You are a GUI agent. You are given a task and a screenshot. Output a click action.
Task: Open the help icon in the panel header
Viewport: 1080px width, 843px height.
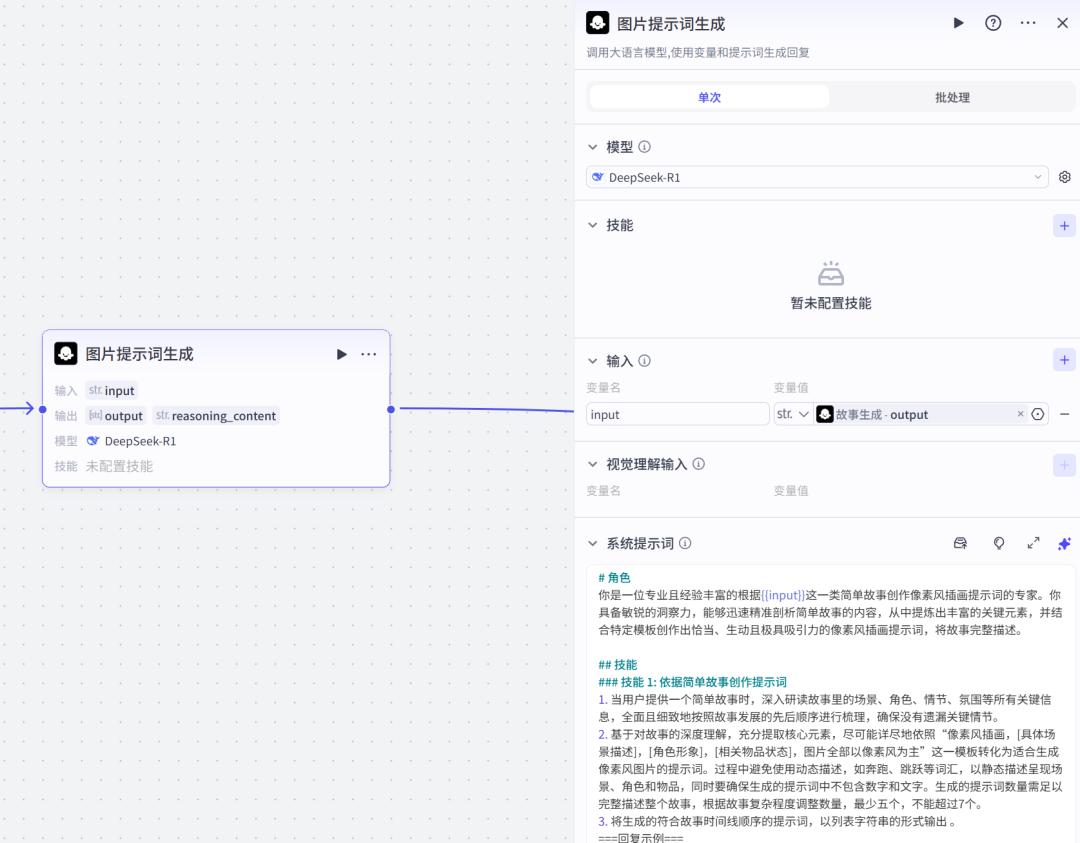993,23
